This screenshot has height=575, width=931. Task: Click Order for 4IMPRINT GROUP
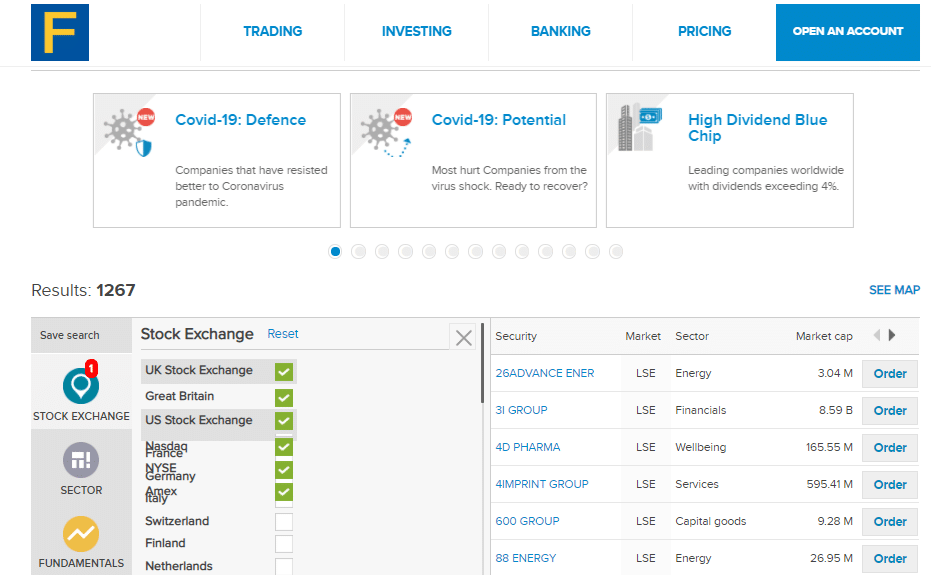pyautogui.click(x=889, y=485)
